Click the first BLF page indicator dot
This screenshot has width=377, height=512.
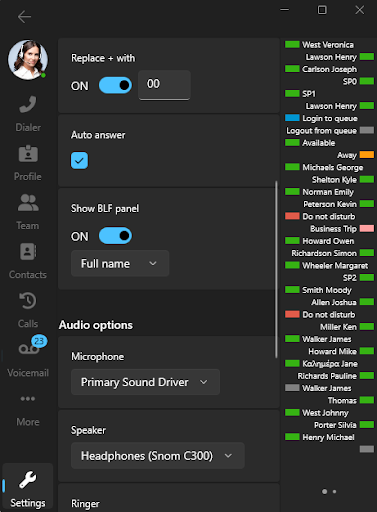[324, 491]
